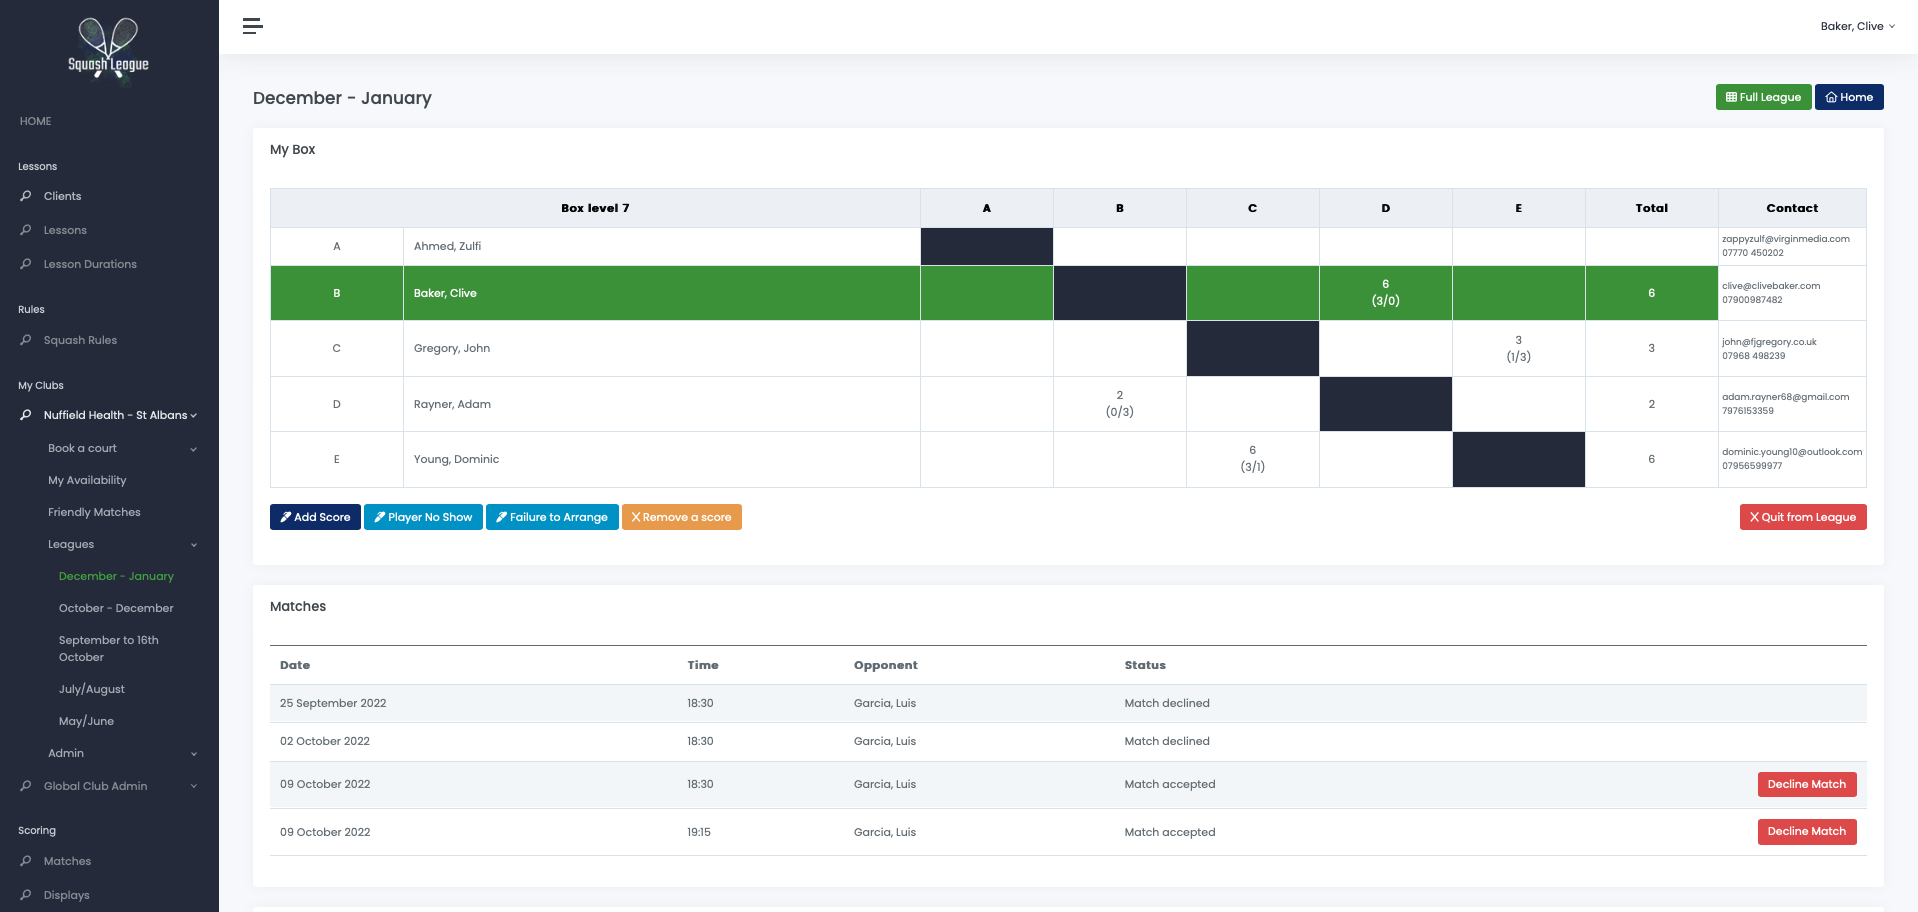This screenshot has height=912, width=1918.
Task: Click Rayner's score 2 (0/3) cell
Action: (x=1119, y=404)
